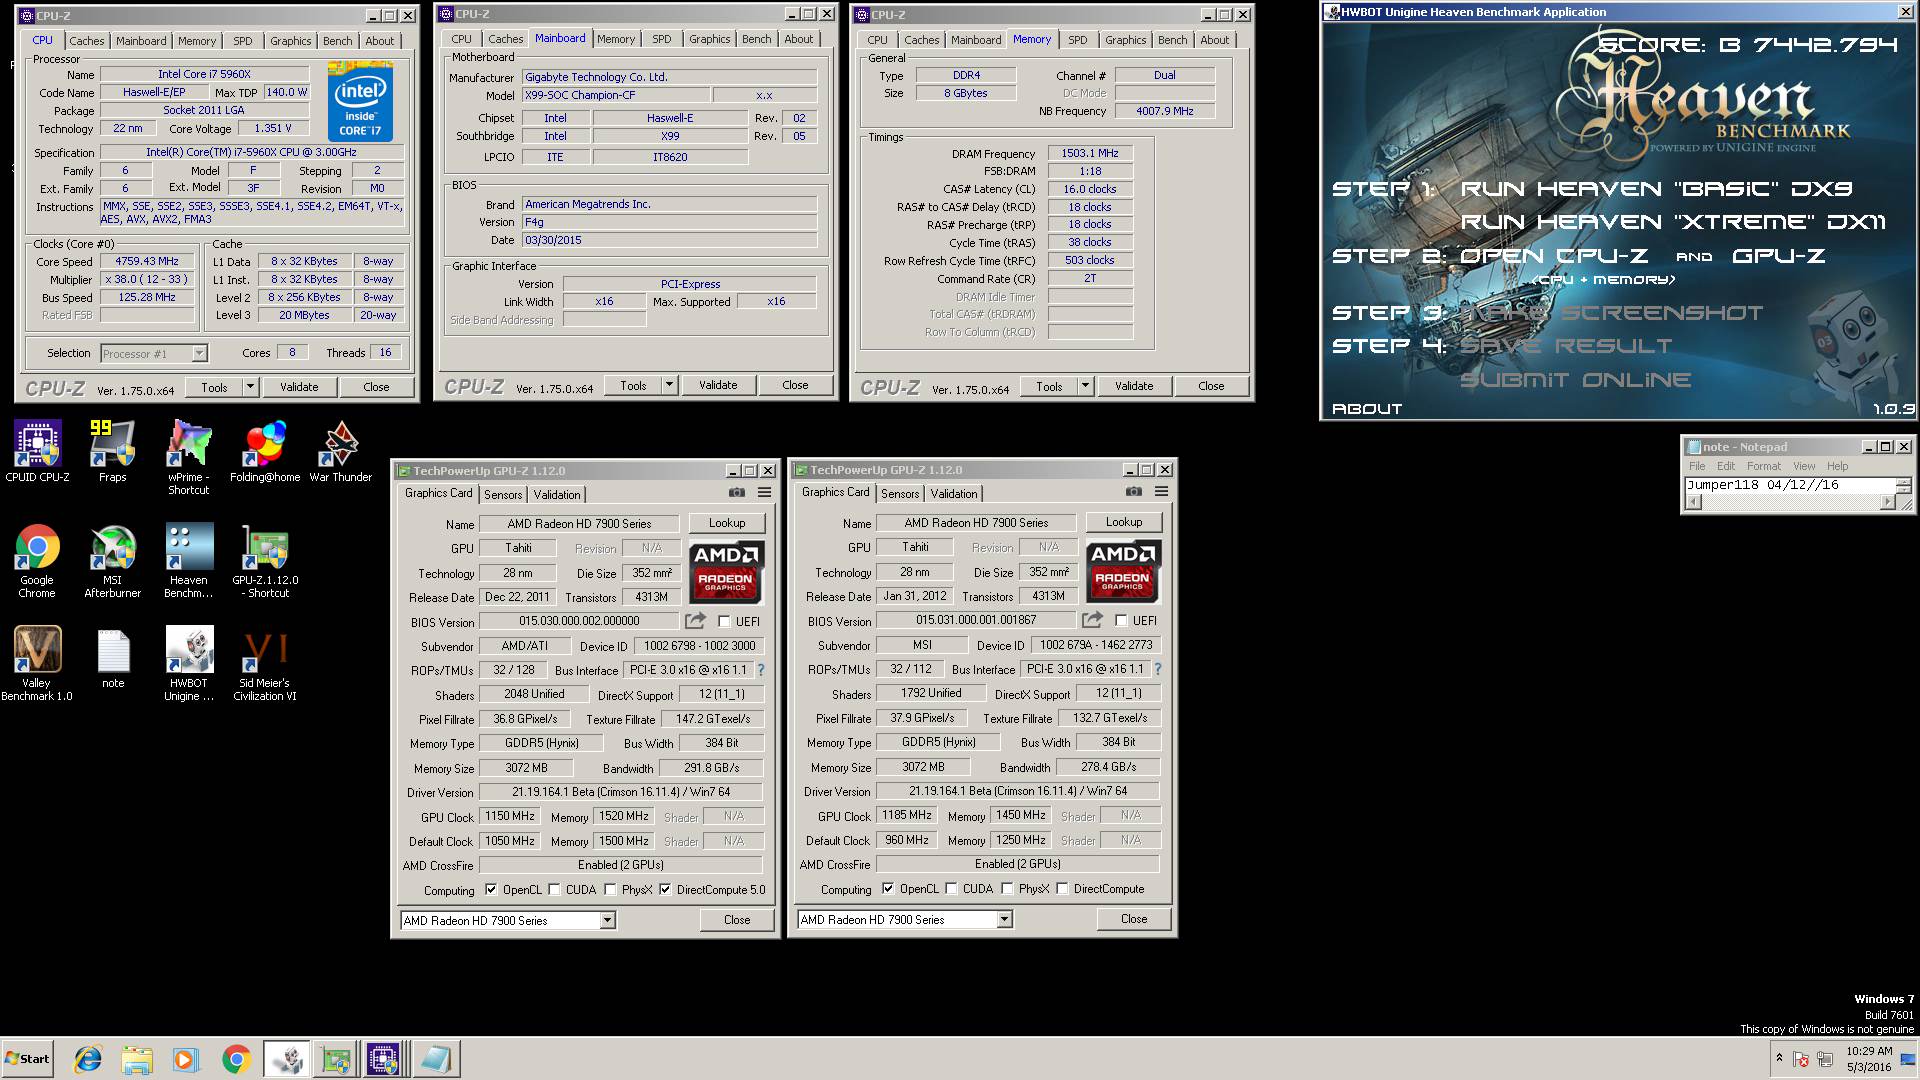Screen dimensions: 1920x1080
Task: Open the Fraps desktop icon
Action: tap(112, 451)
